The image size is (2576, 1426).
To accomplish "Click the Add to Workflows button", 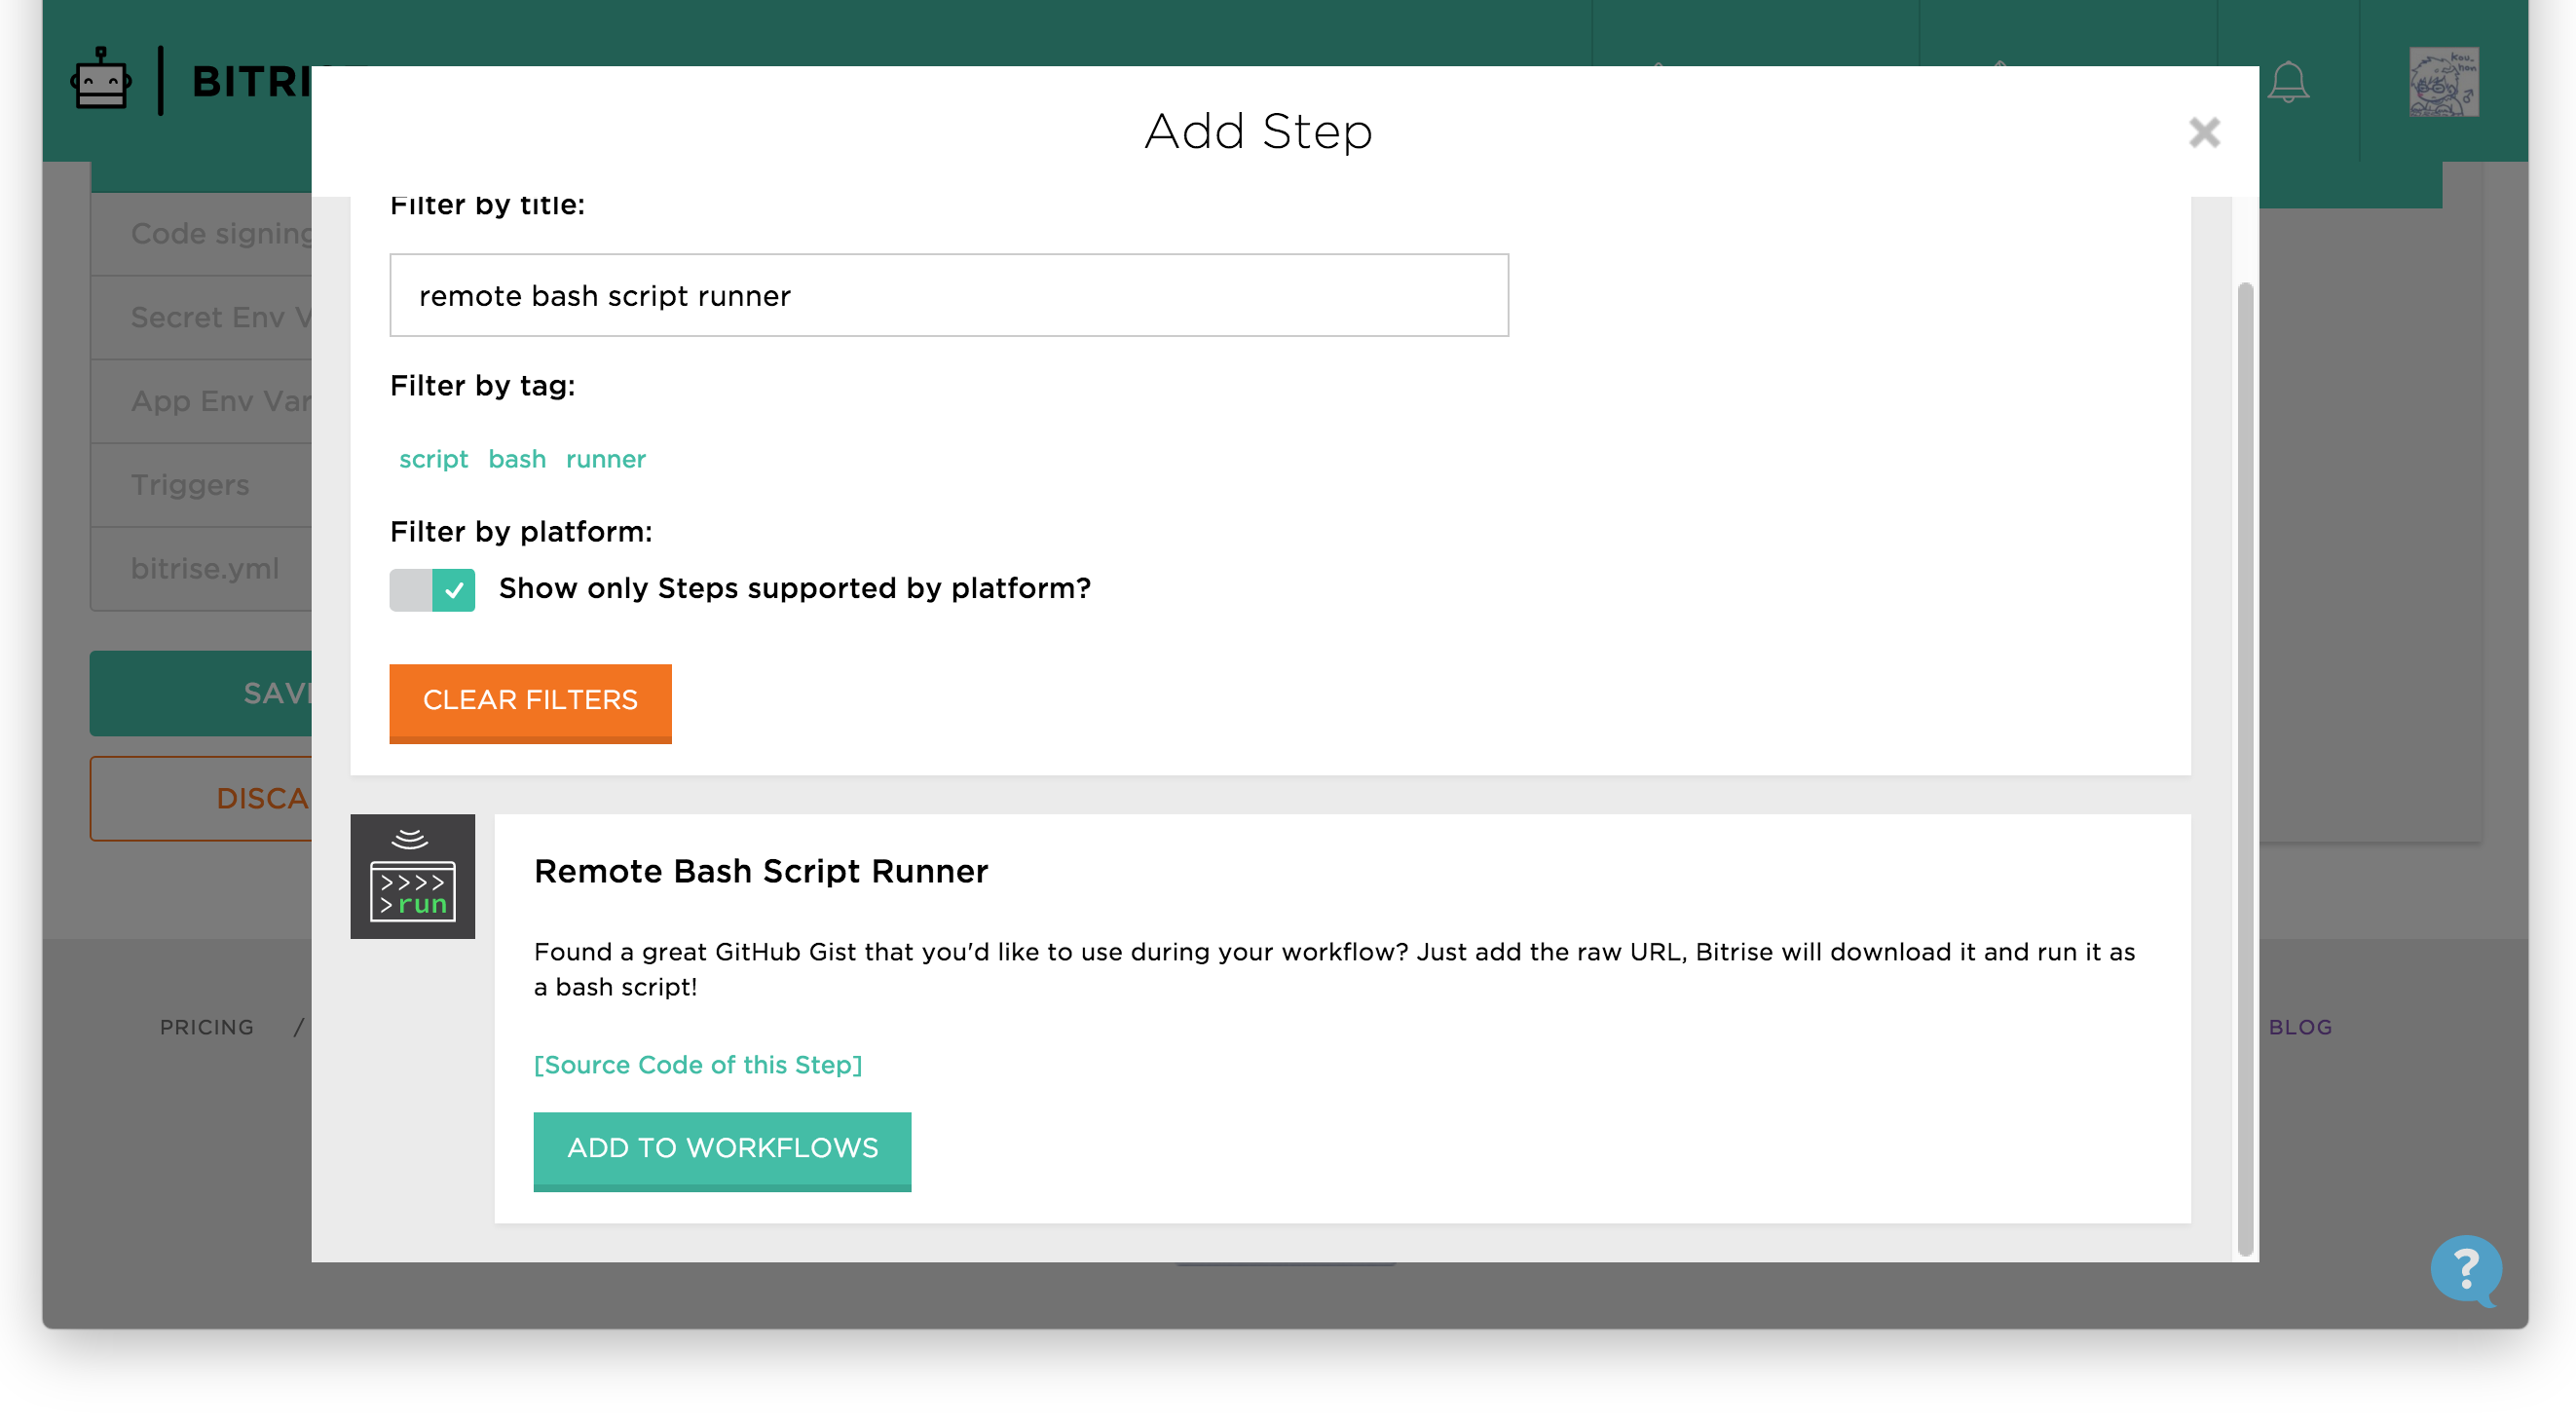I will click(x=722, y=1149).
